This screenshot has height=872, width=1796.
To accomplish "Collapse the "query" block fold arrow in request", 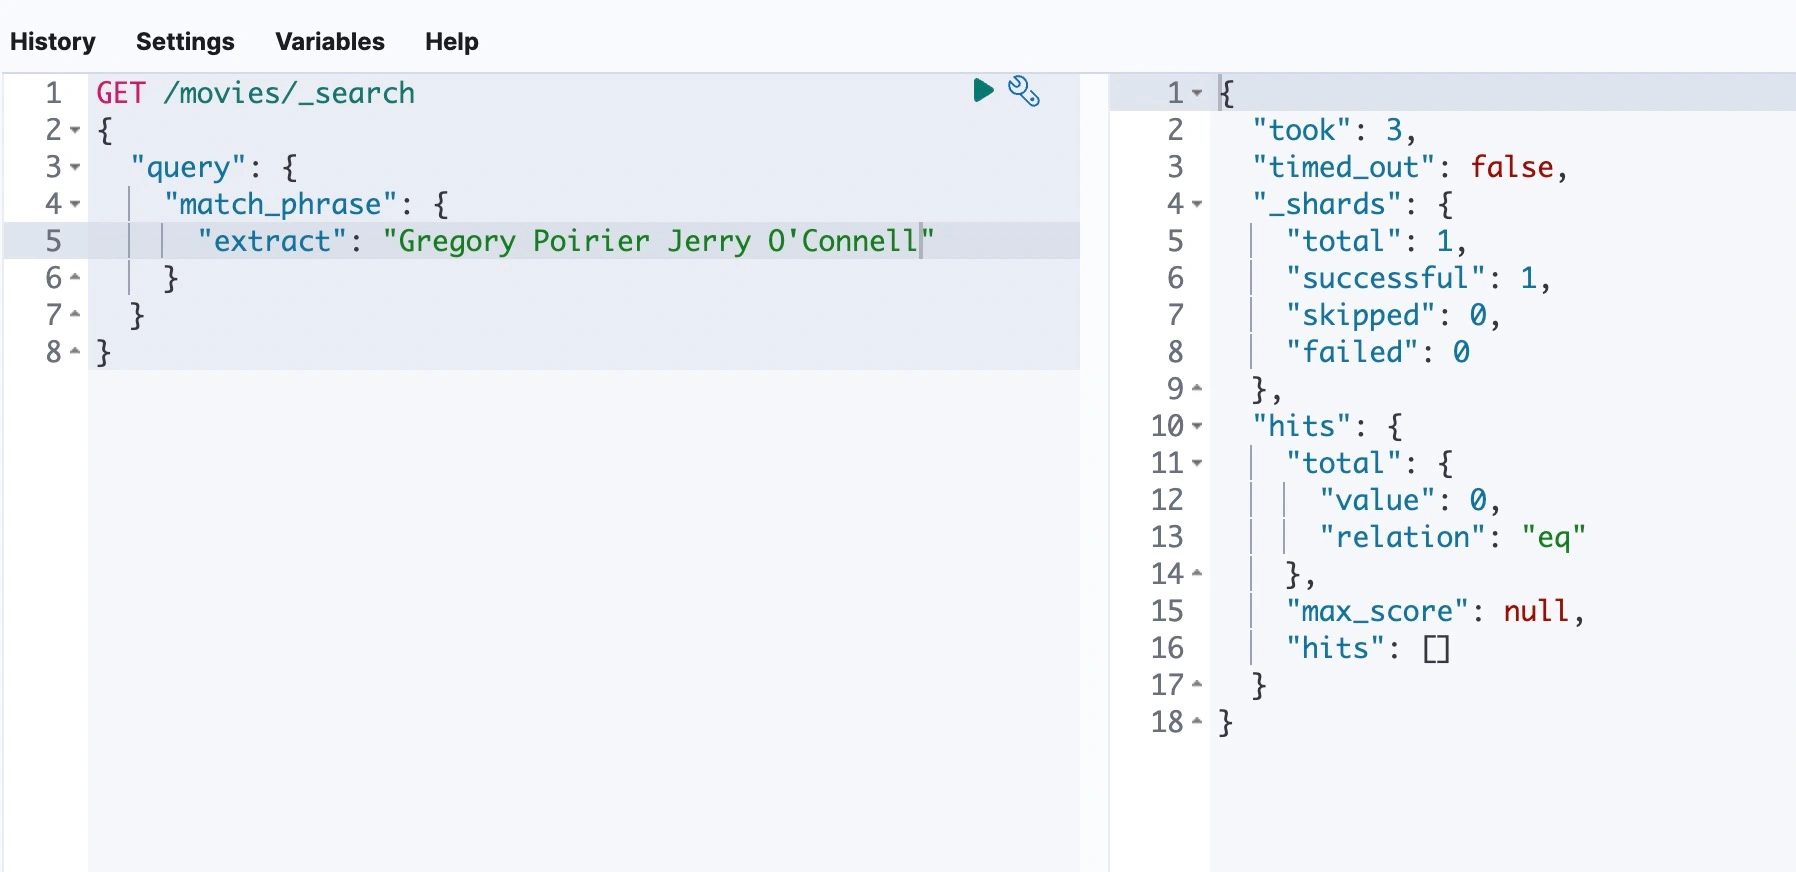I will coord(75,167).
